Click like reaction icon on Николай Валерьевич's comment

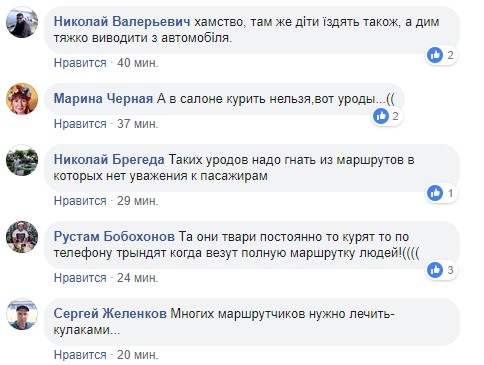[435, 55]
